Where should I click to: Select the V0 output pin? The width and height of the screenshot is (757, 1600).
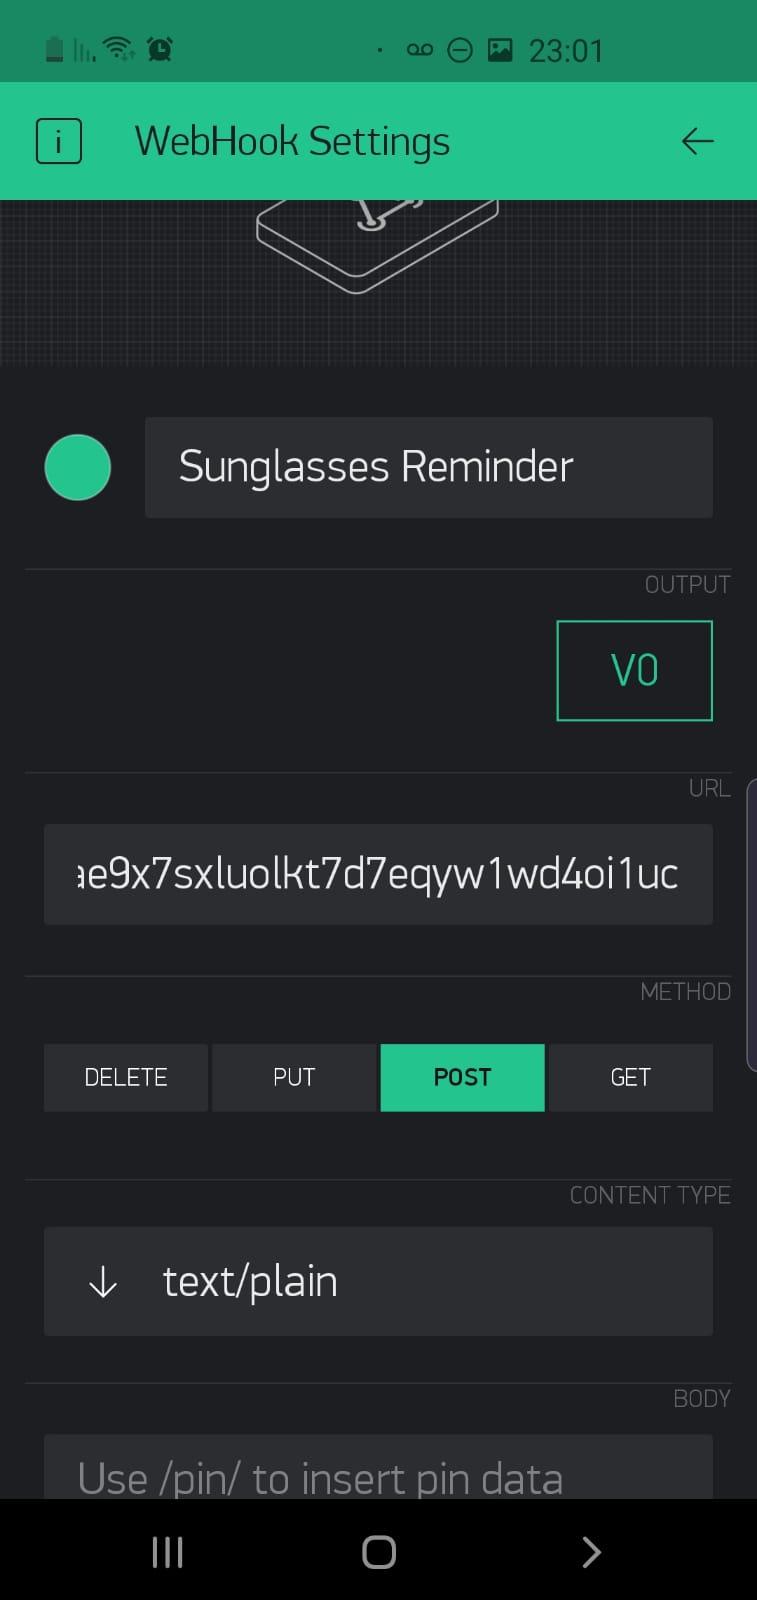(x=634, y=670)
